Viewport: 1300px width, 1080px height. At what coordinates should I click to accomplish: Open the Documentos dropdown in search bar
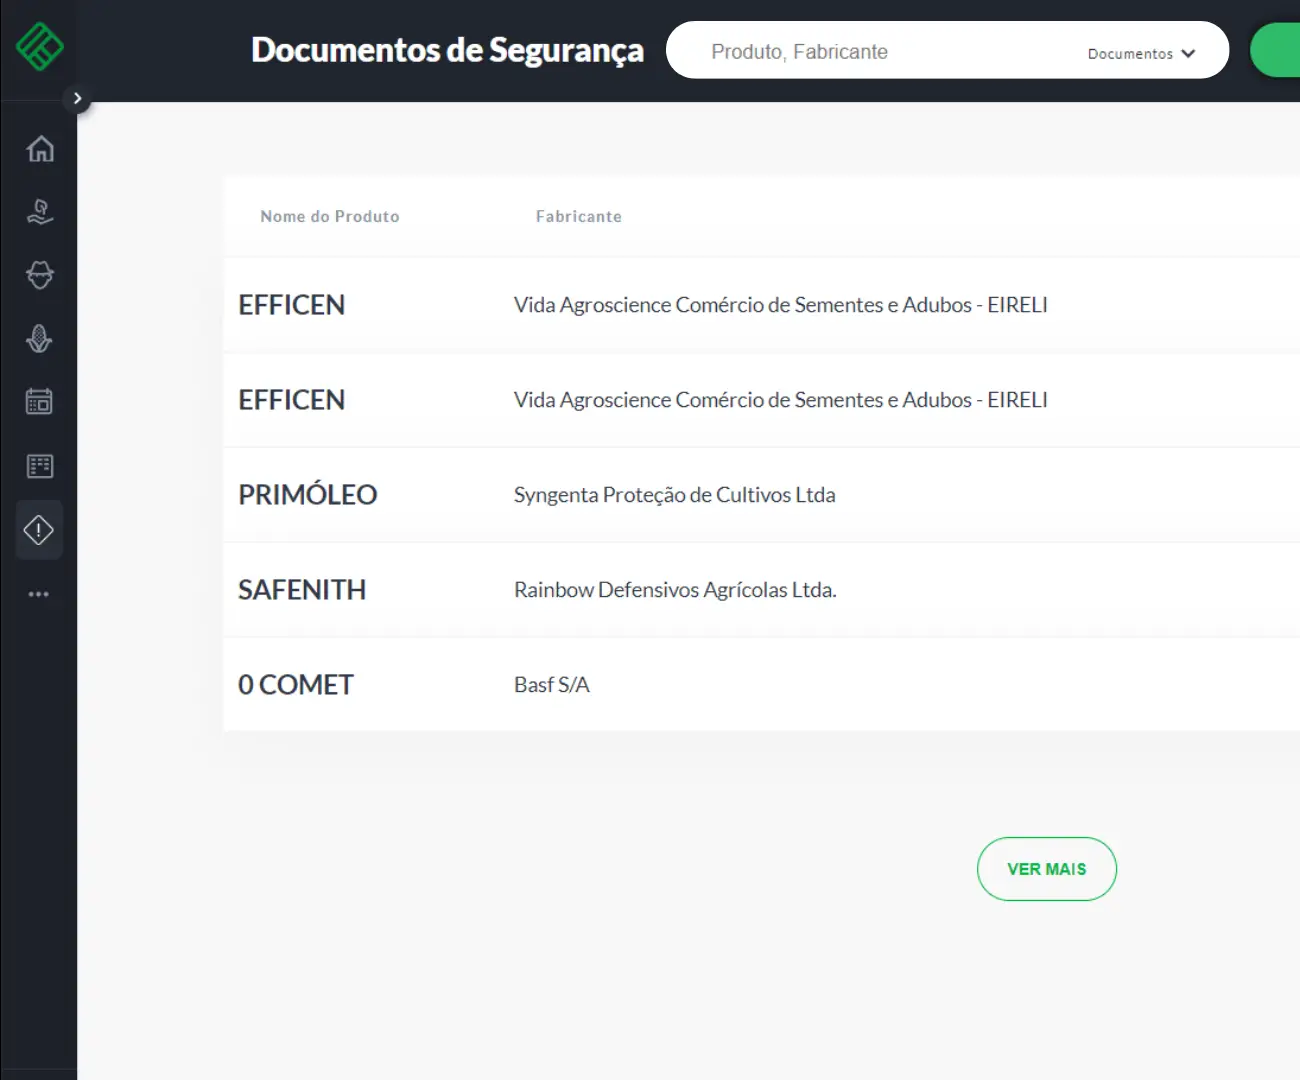1141,54
